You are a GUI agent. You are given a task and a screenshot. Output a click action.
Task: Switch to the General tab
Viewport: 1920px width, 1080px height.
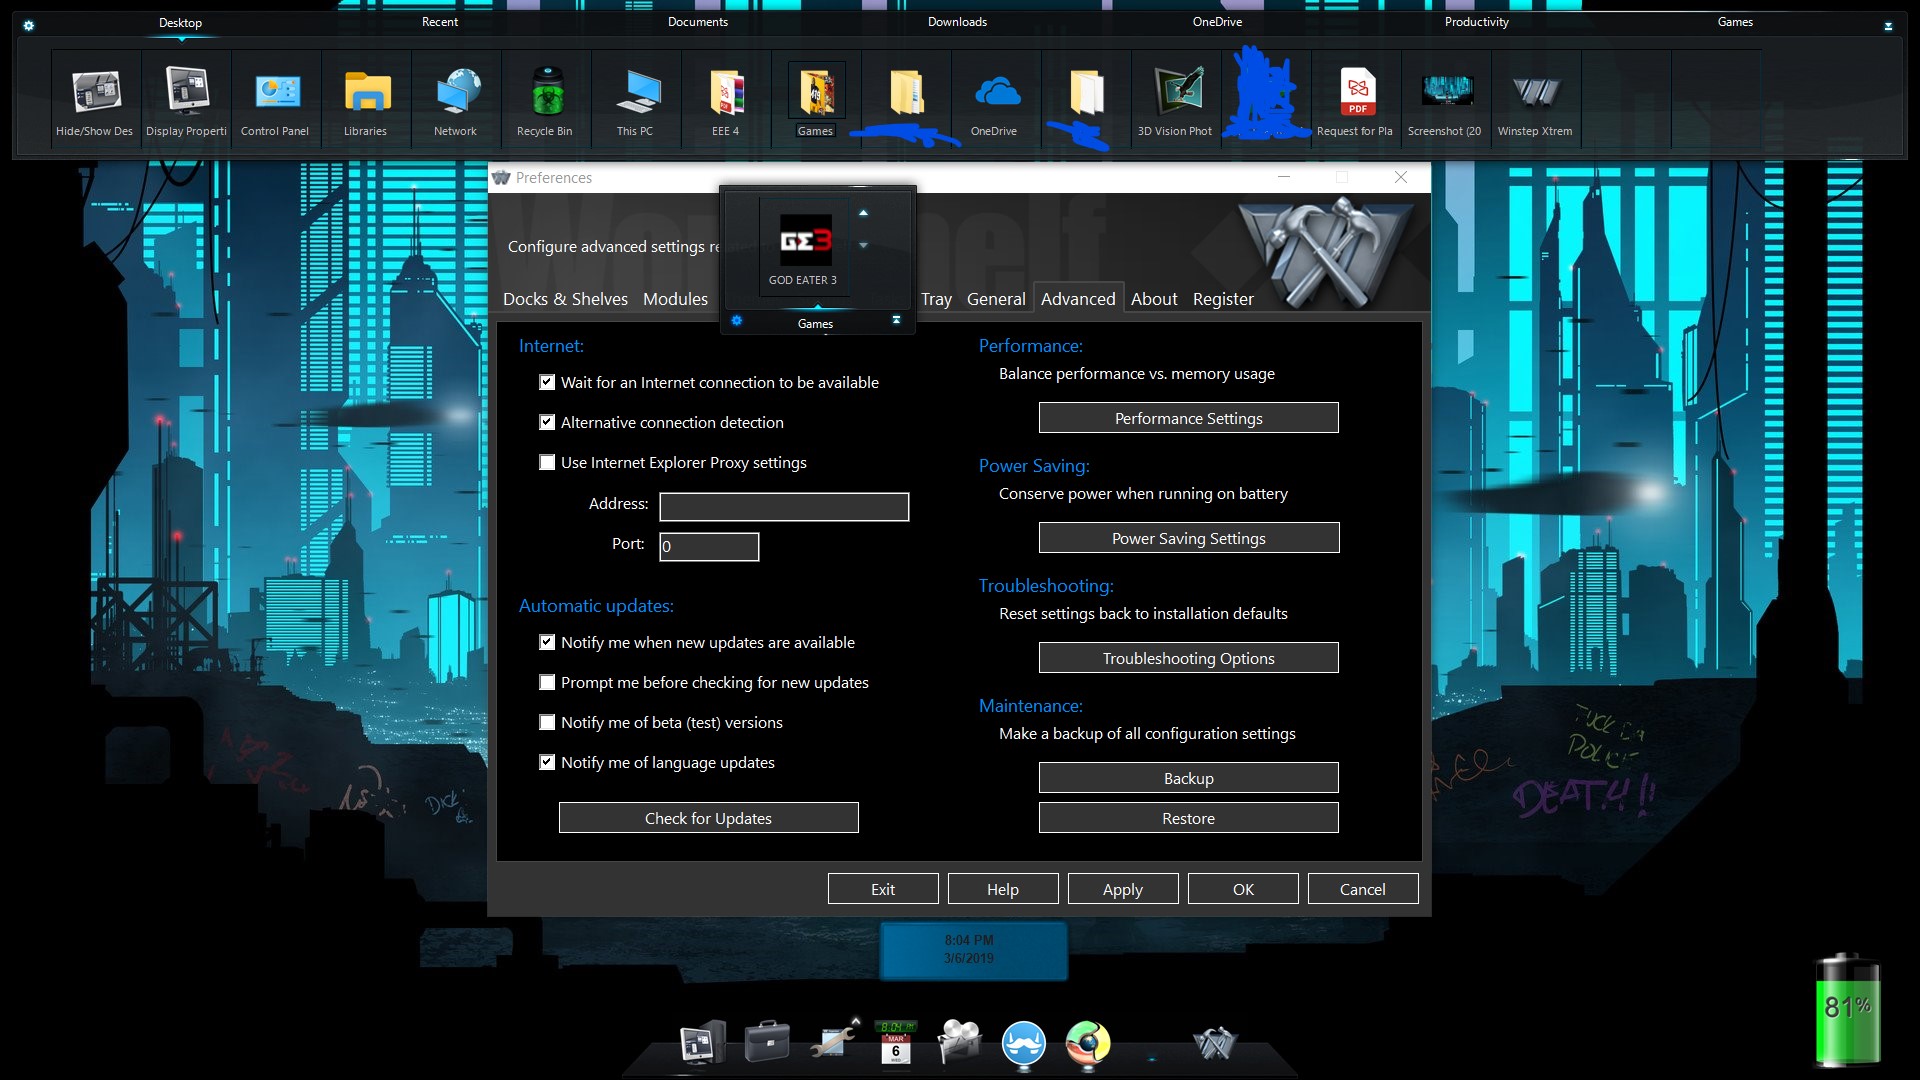tap(995, 299)
